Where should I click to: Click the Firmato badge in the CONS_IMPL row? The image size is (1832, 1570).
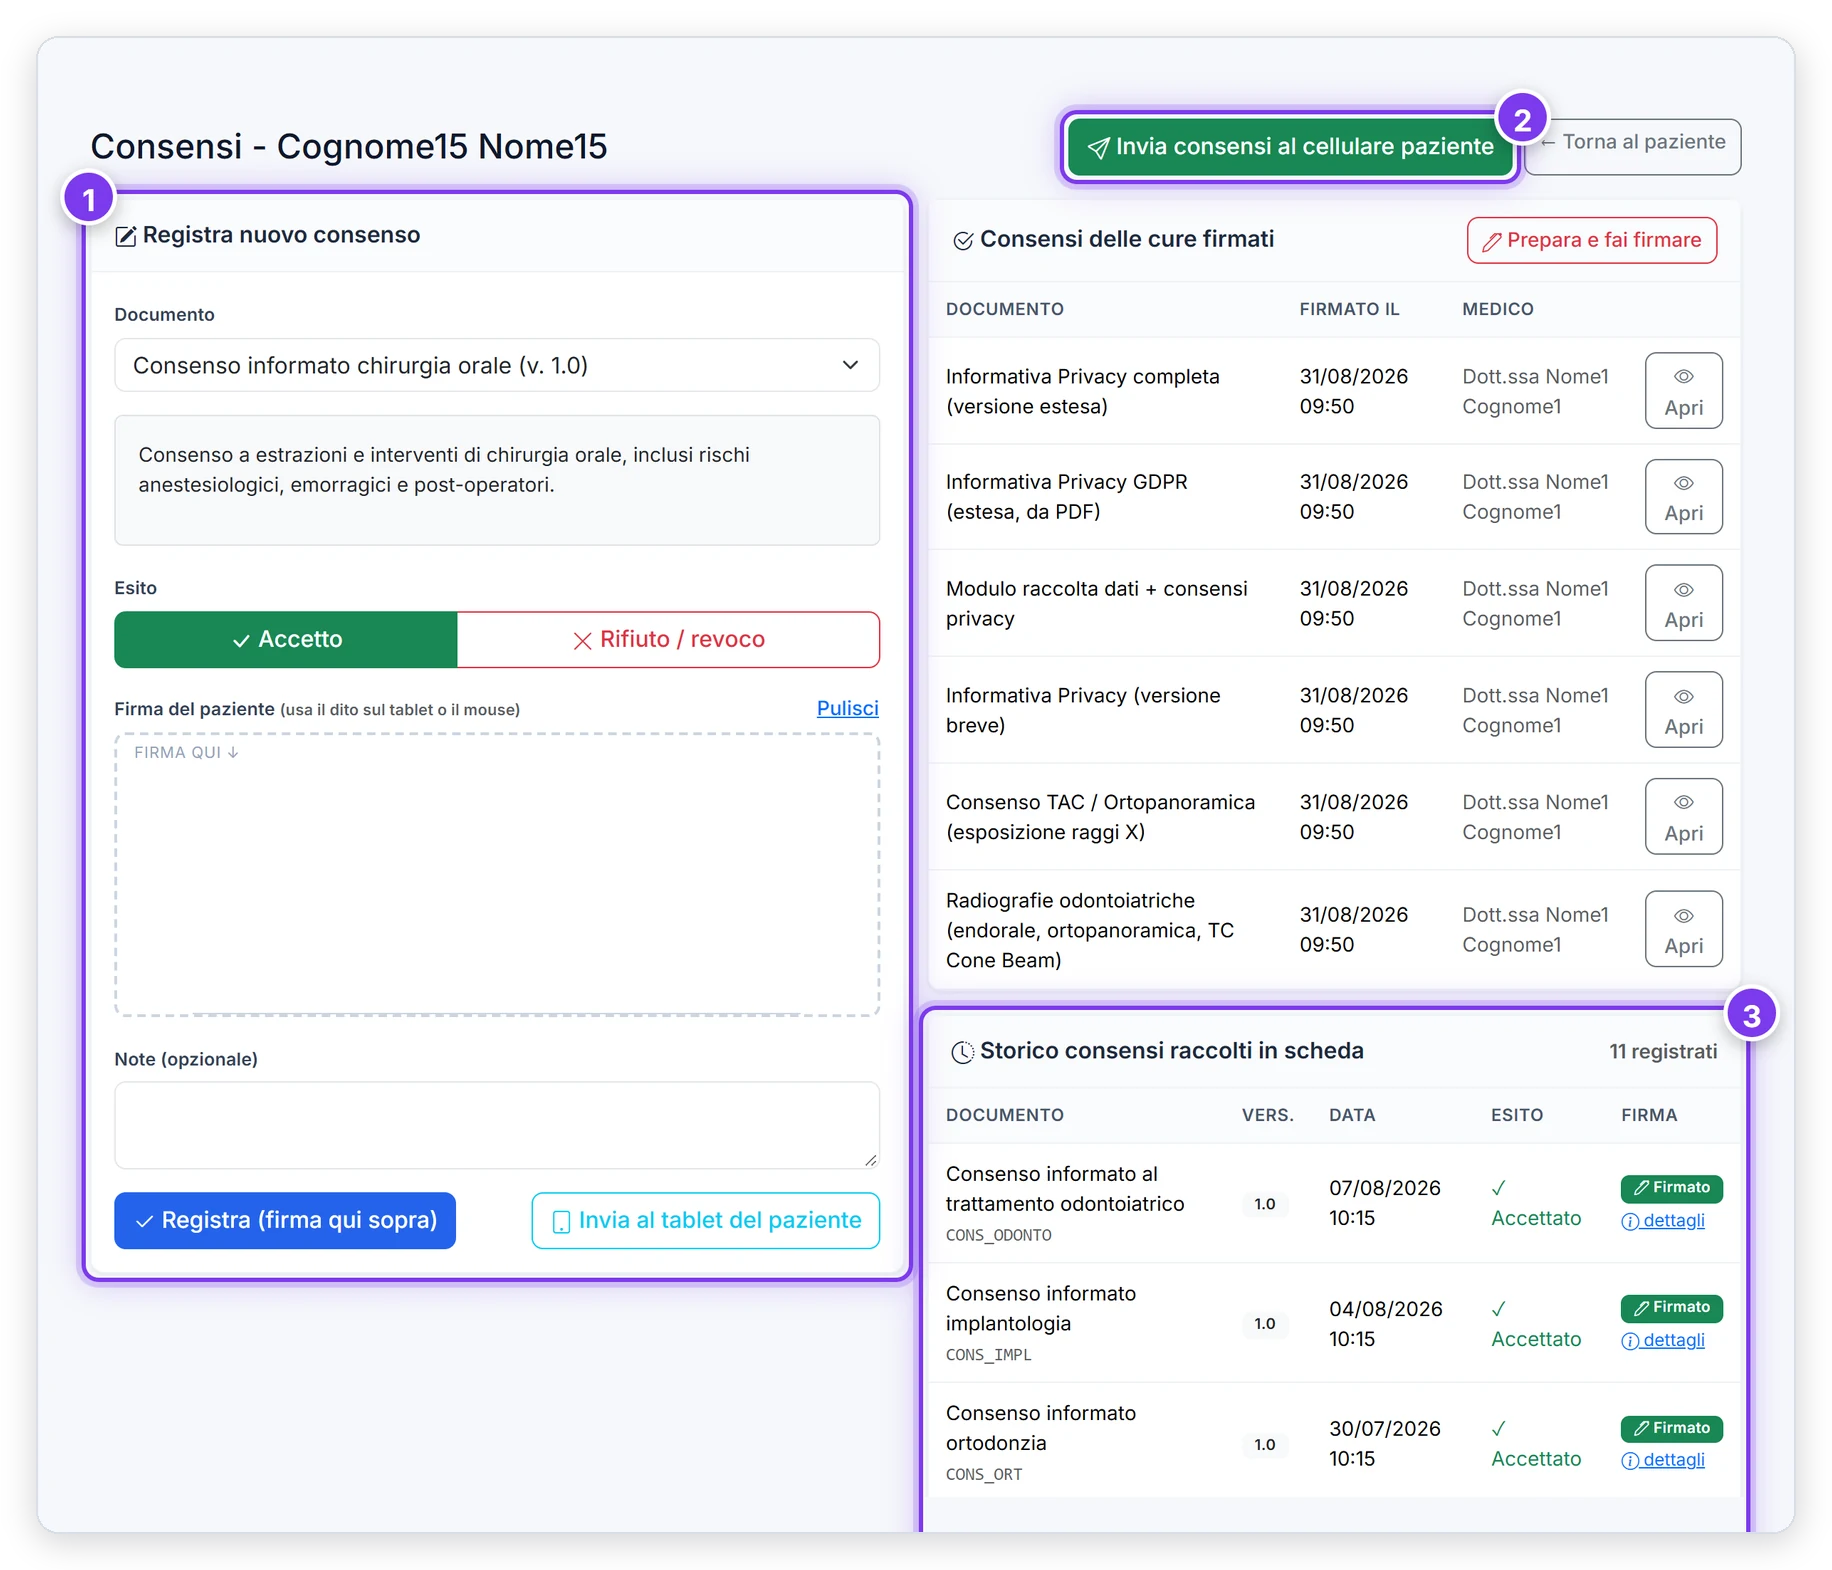coord(1671,1308)
